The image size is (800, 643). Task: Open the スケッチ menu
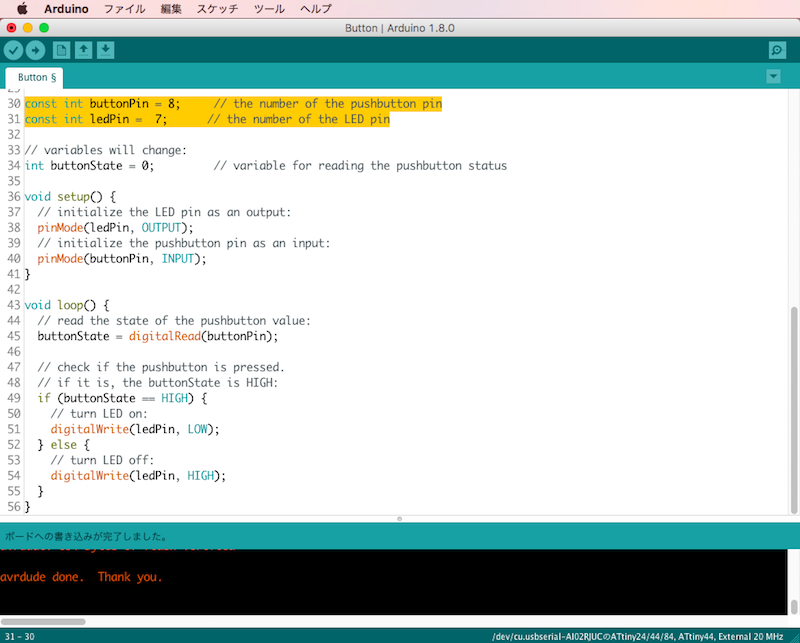point(217,9)
